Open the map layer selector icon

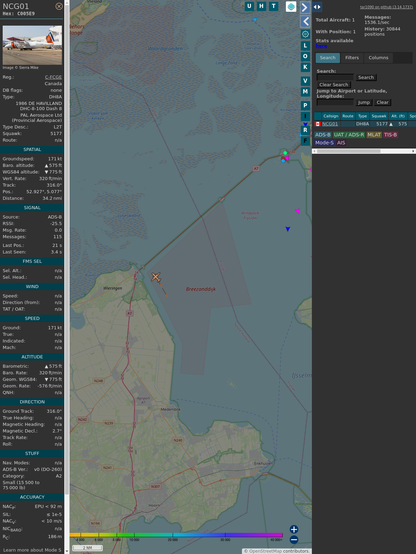(x=291, y=6)
